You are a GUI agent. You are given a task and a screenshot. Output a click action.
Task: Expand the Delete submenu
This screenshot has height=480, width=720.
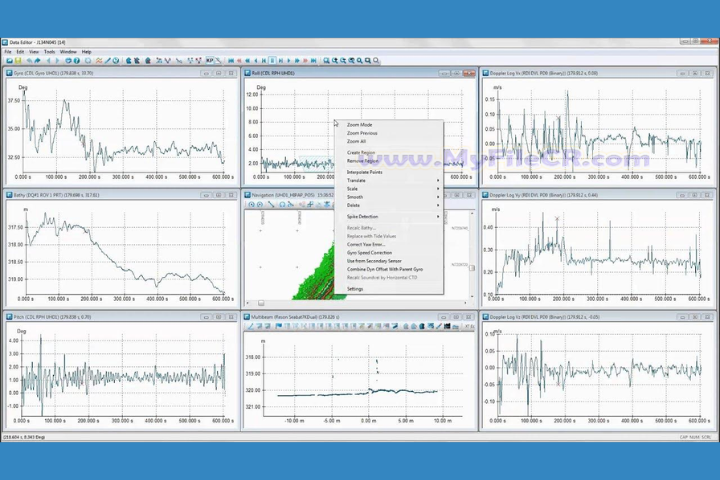[x=388, y=205]
